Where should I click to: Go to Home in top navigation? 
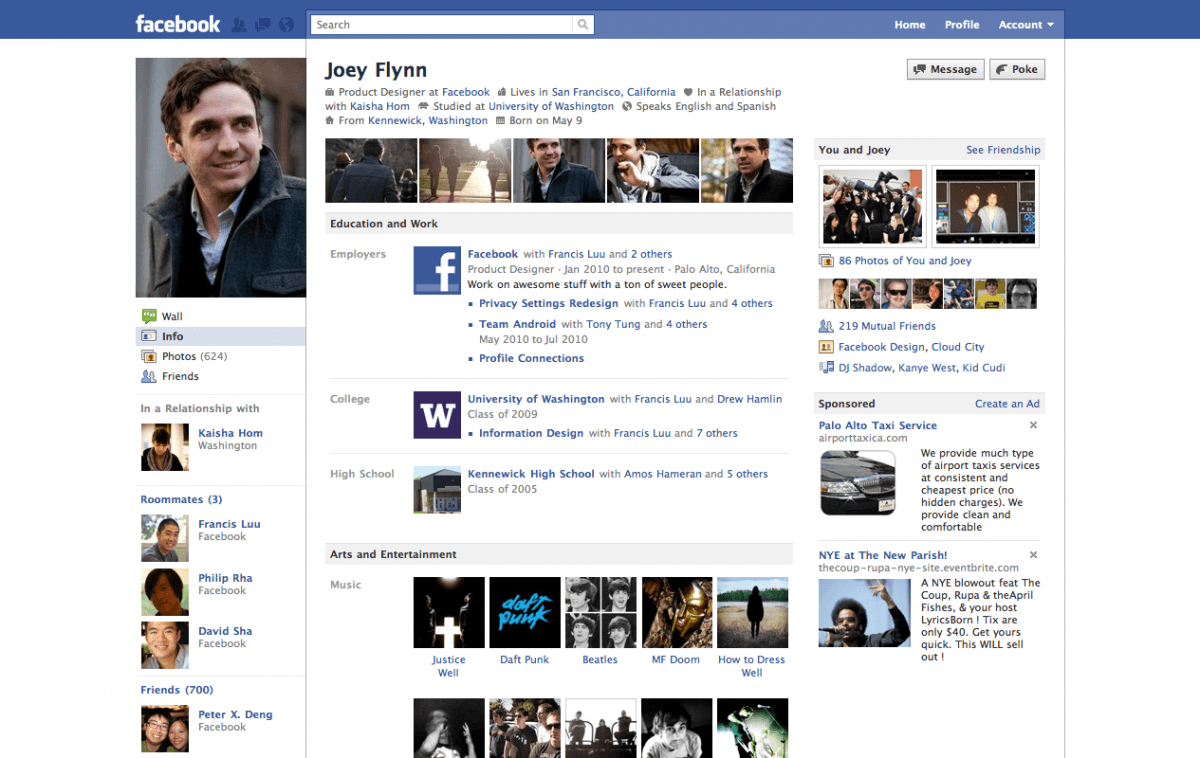(909, 25)
